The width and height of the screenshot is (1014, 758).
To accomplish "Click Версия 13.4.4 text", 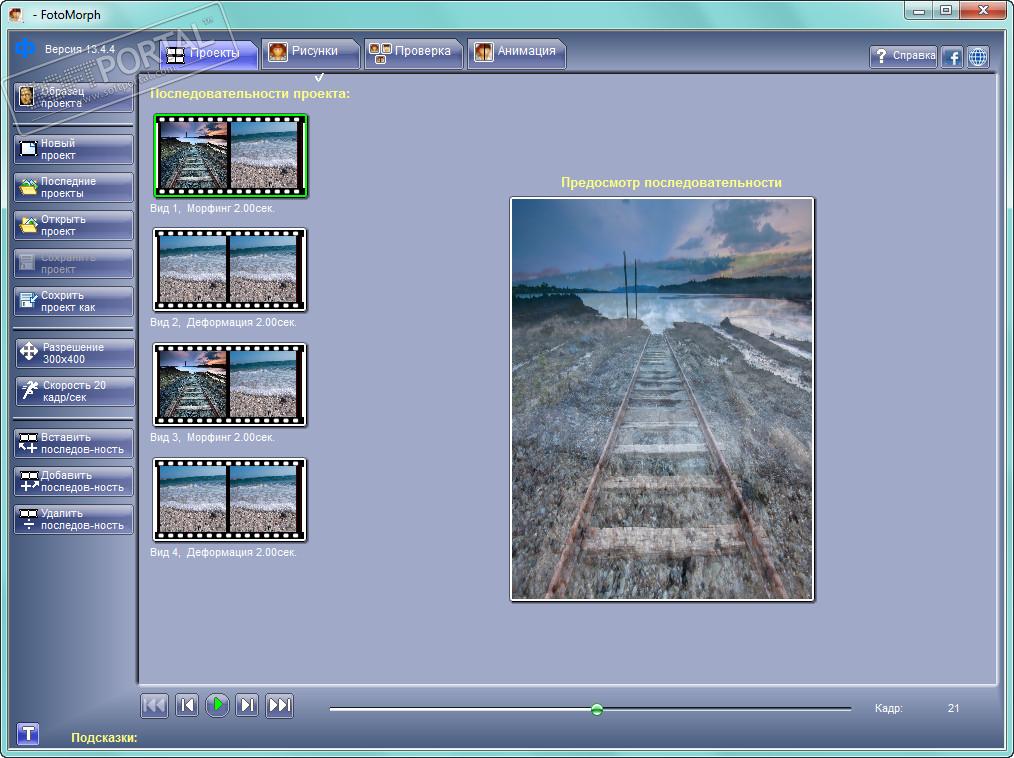I will click(x=80, y=49).
